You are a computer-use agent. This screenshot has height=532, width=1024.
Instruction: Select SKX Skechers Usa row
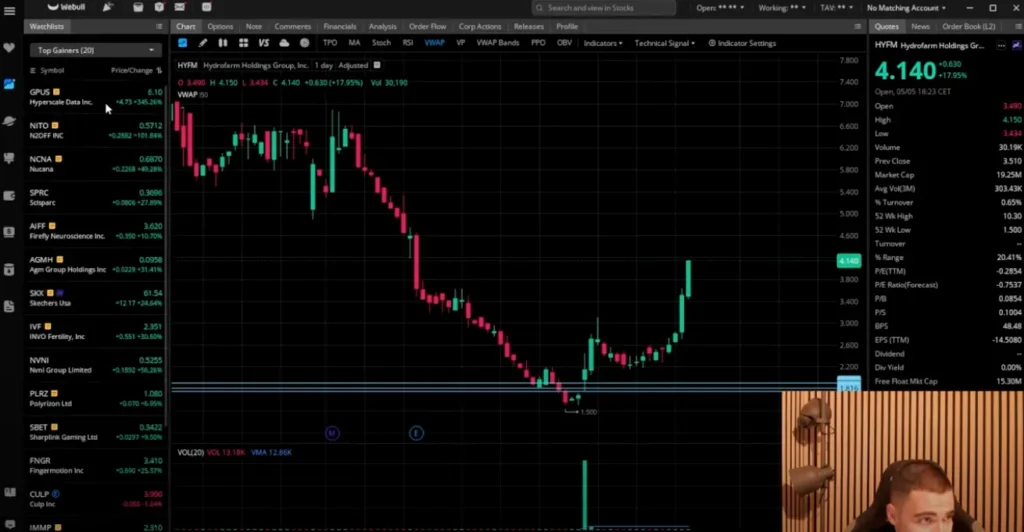(96, 298)
